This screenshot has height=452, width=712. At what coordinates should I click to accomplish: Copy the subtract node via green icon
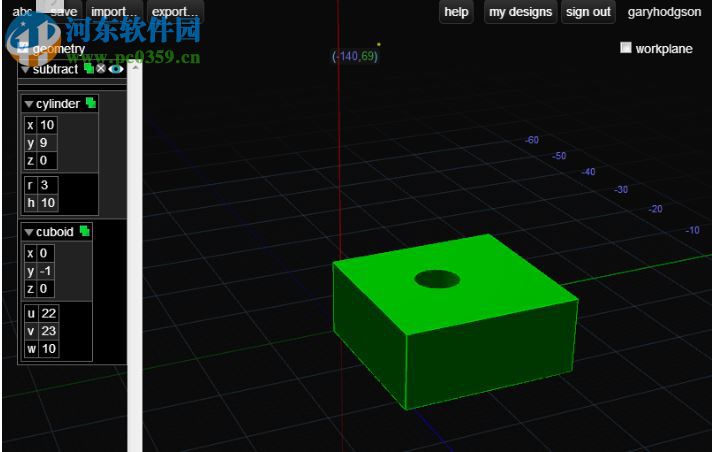[x=89, y=69]
